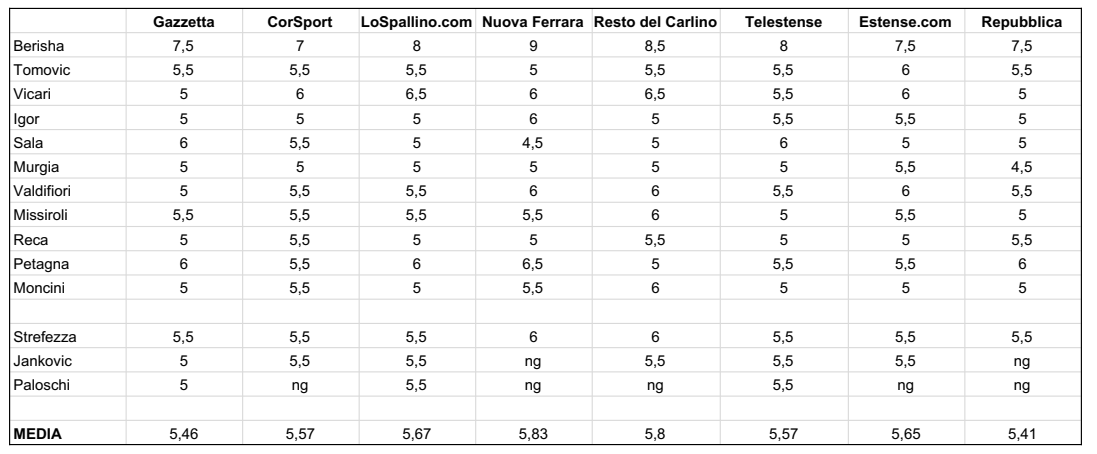Select Petagna's Nuova Ferrara rating 6,5
This screenshot has width=1097, height=454.
533,264
